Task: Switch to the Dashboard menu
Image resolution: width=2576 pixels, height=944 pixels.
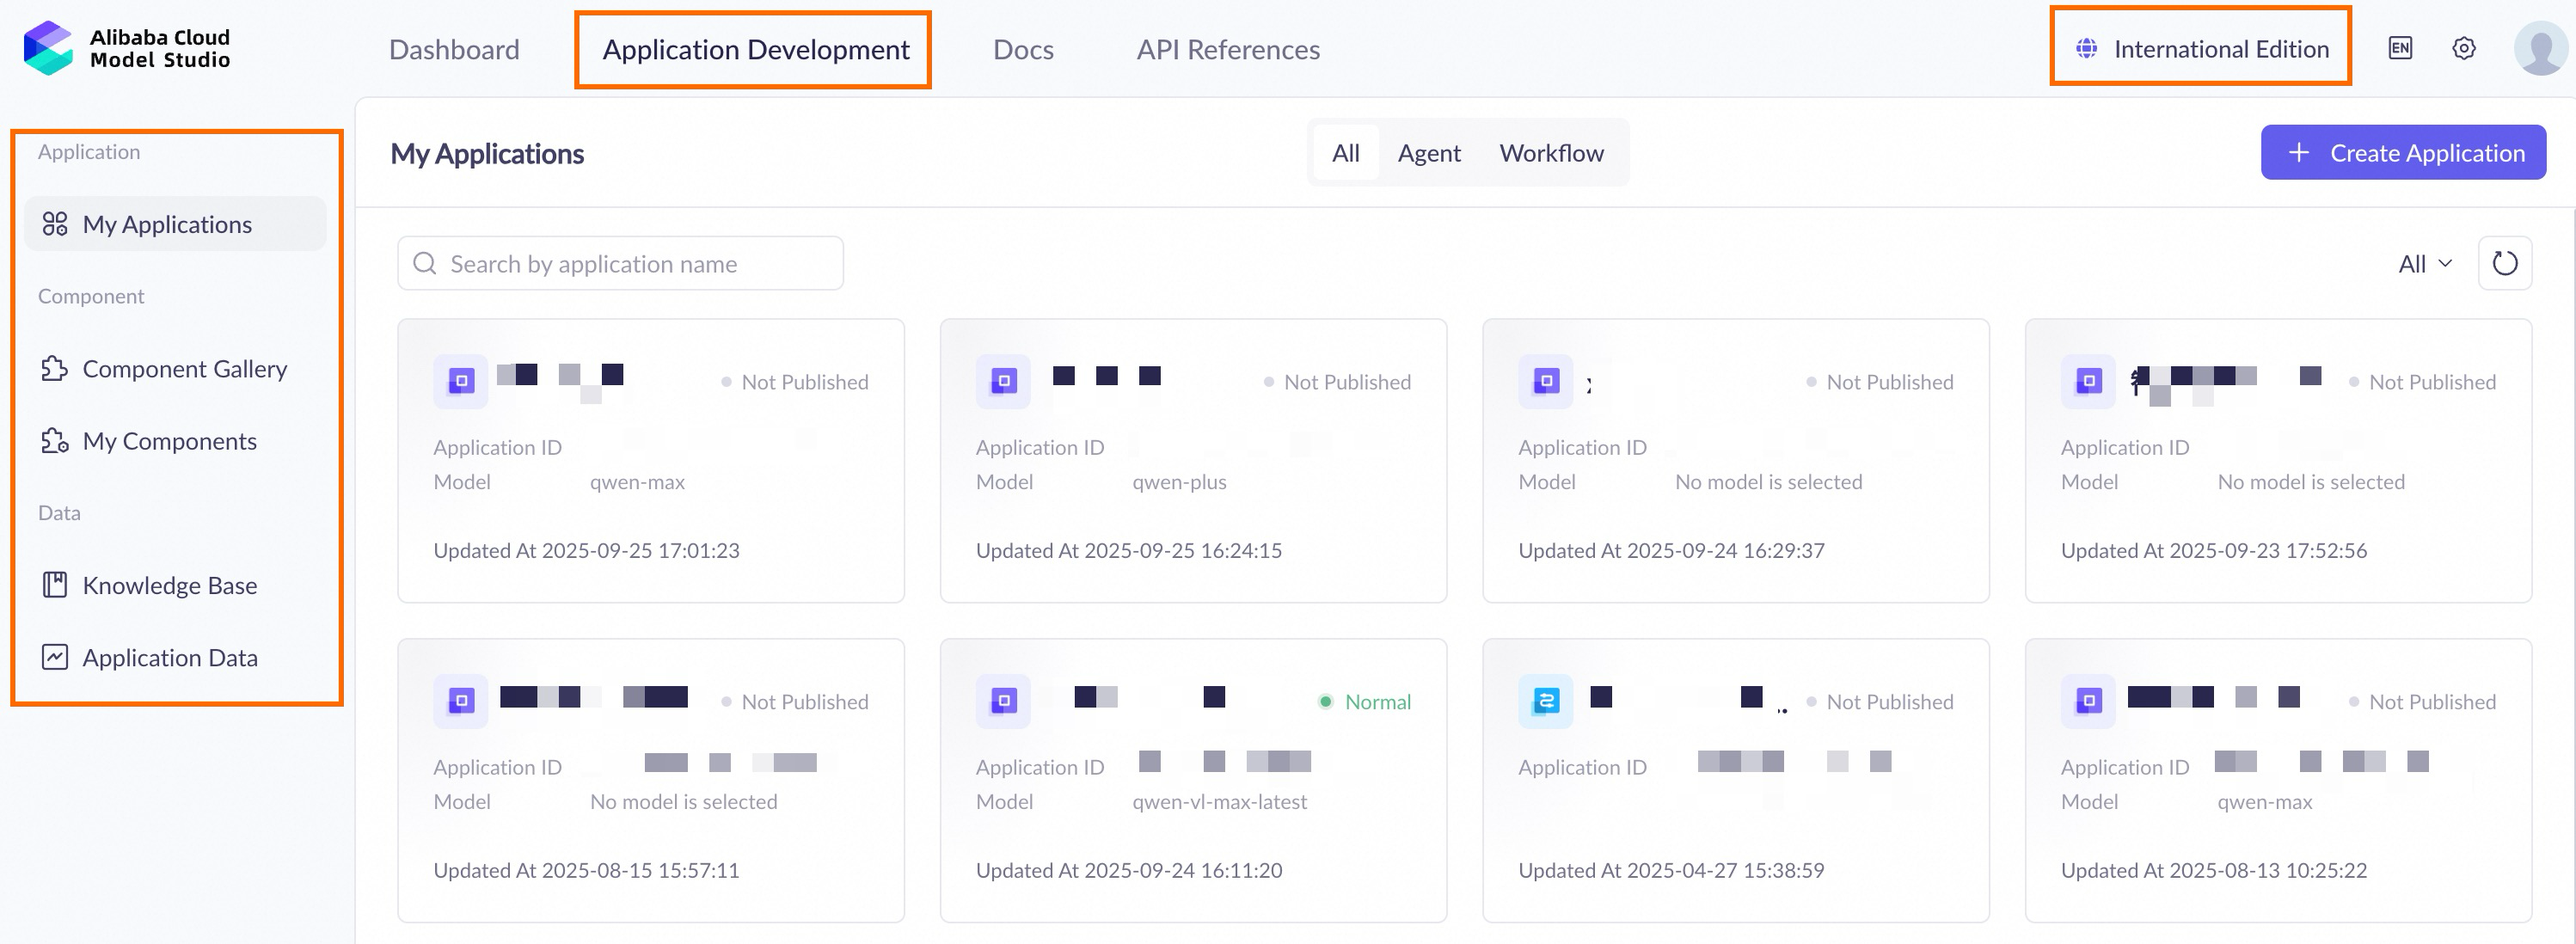Action: (454, 49)
